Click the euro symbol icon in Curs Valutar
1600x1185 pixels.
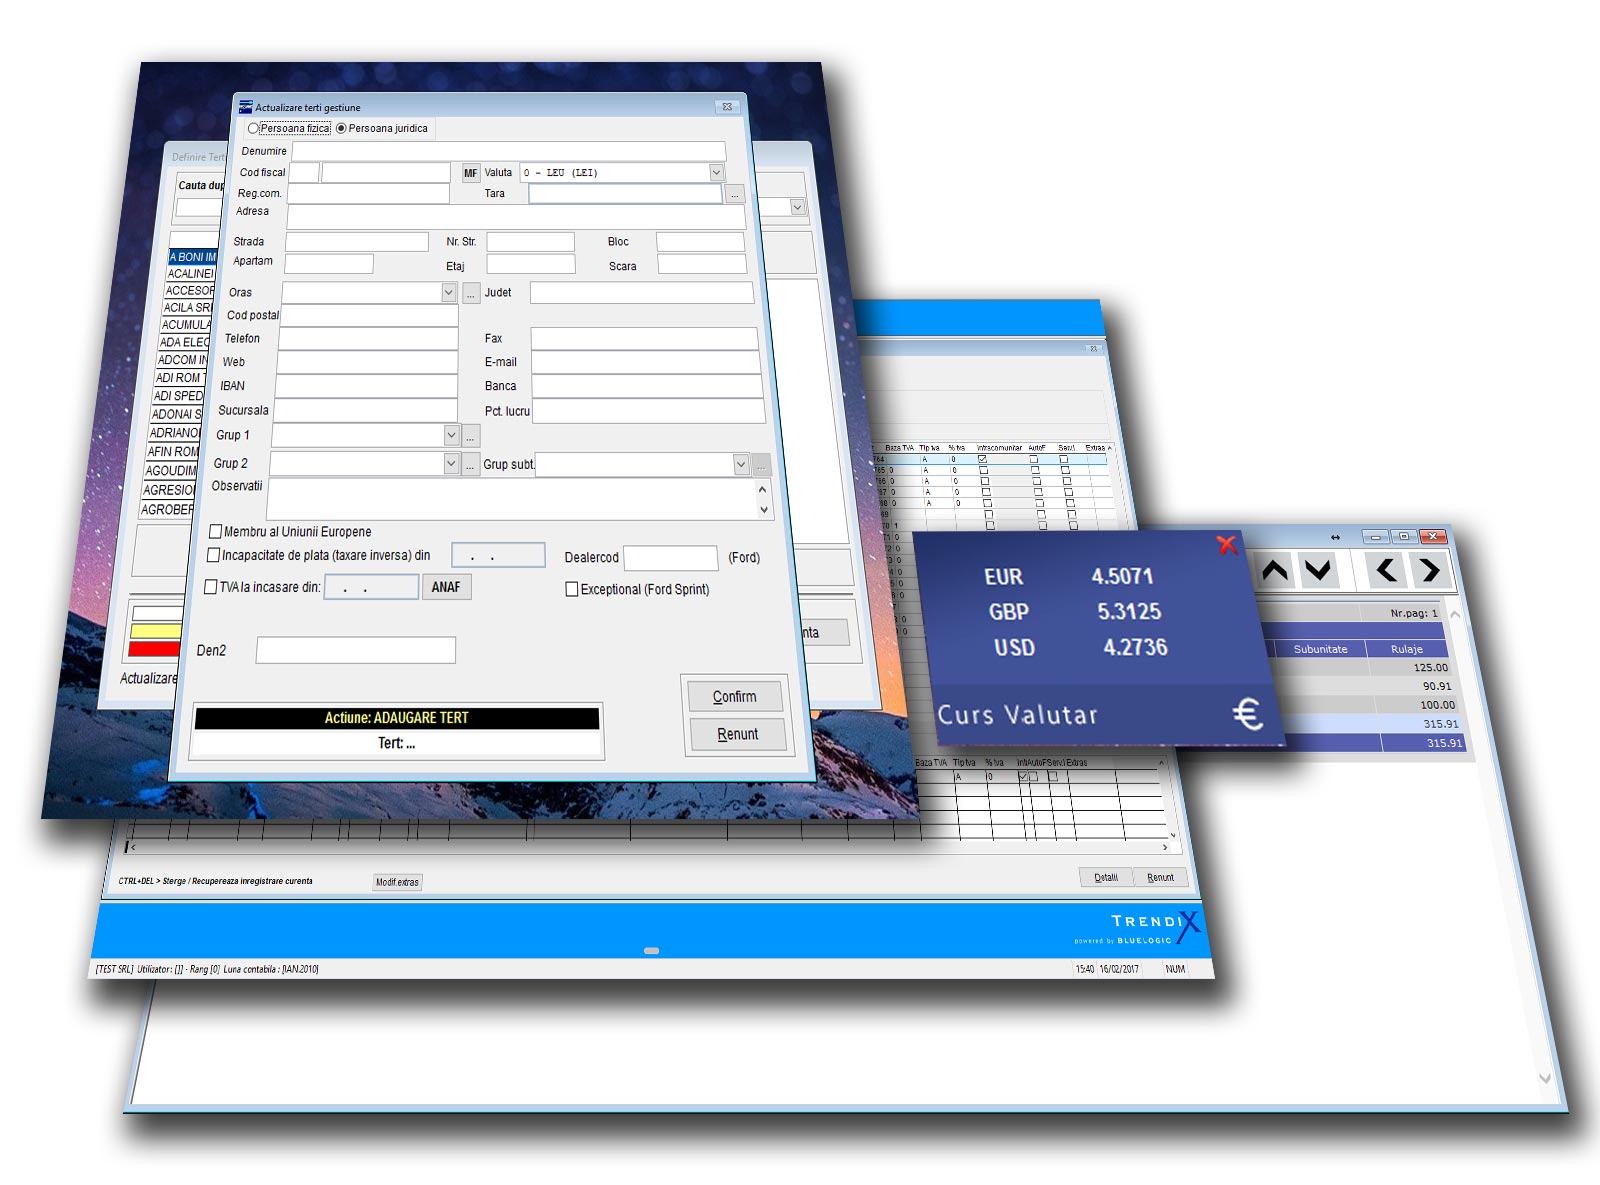(1247, 714)
